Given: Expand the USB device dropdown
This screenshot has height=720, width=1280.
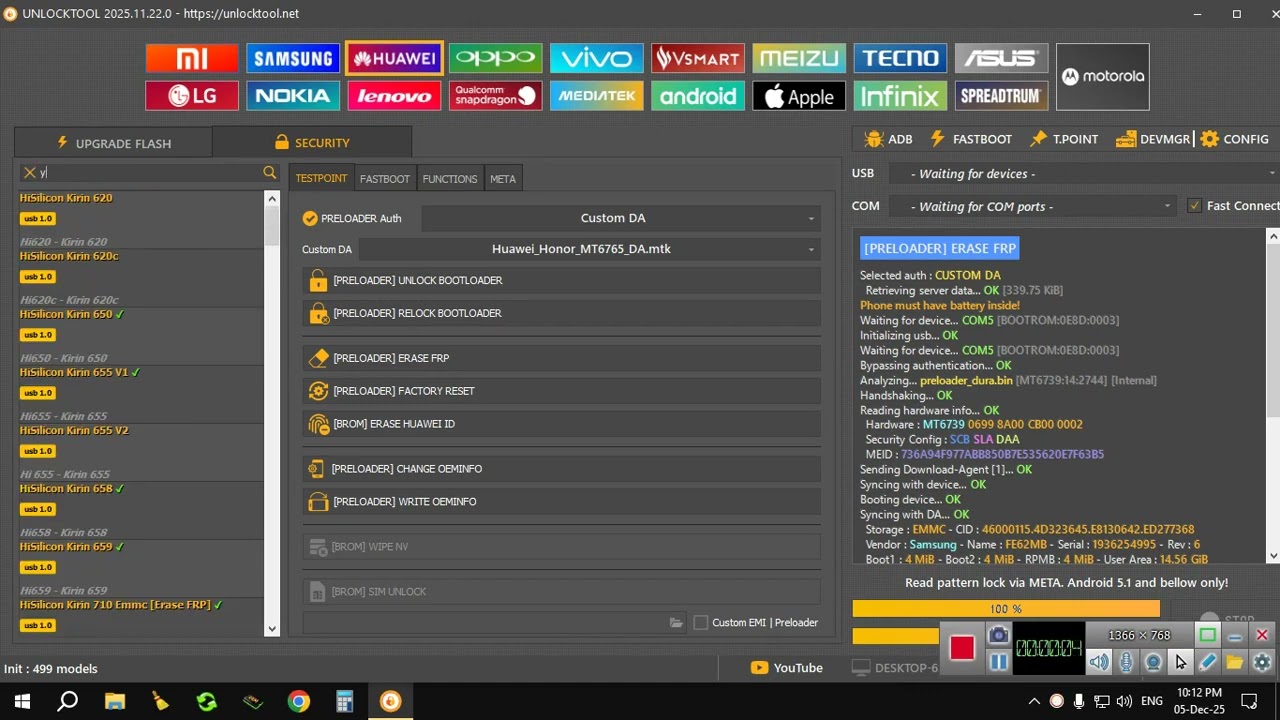Looking at the screenshot, I should pyautogui.click(x=1082, y=173).
